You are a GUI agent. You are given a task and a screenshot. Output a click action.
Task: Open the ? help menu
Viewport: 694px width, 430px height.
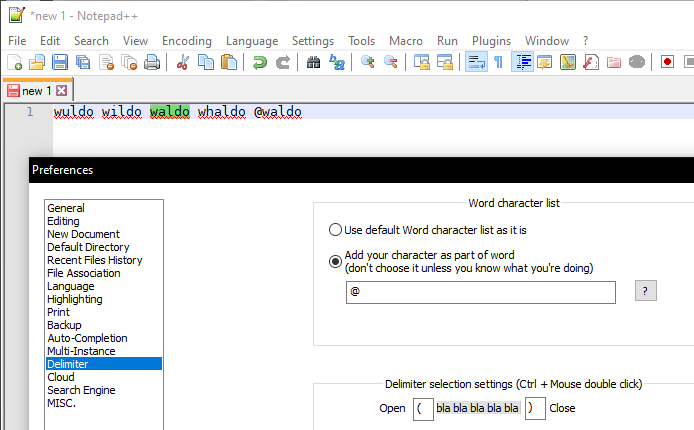586,41
